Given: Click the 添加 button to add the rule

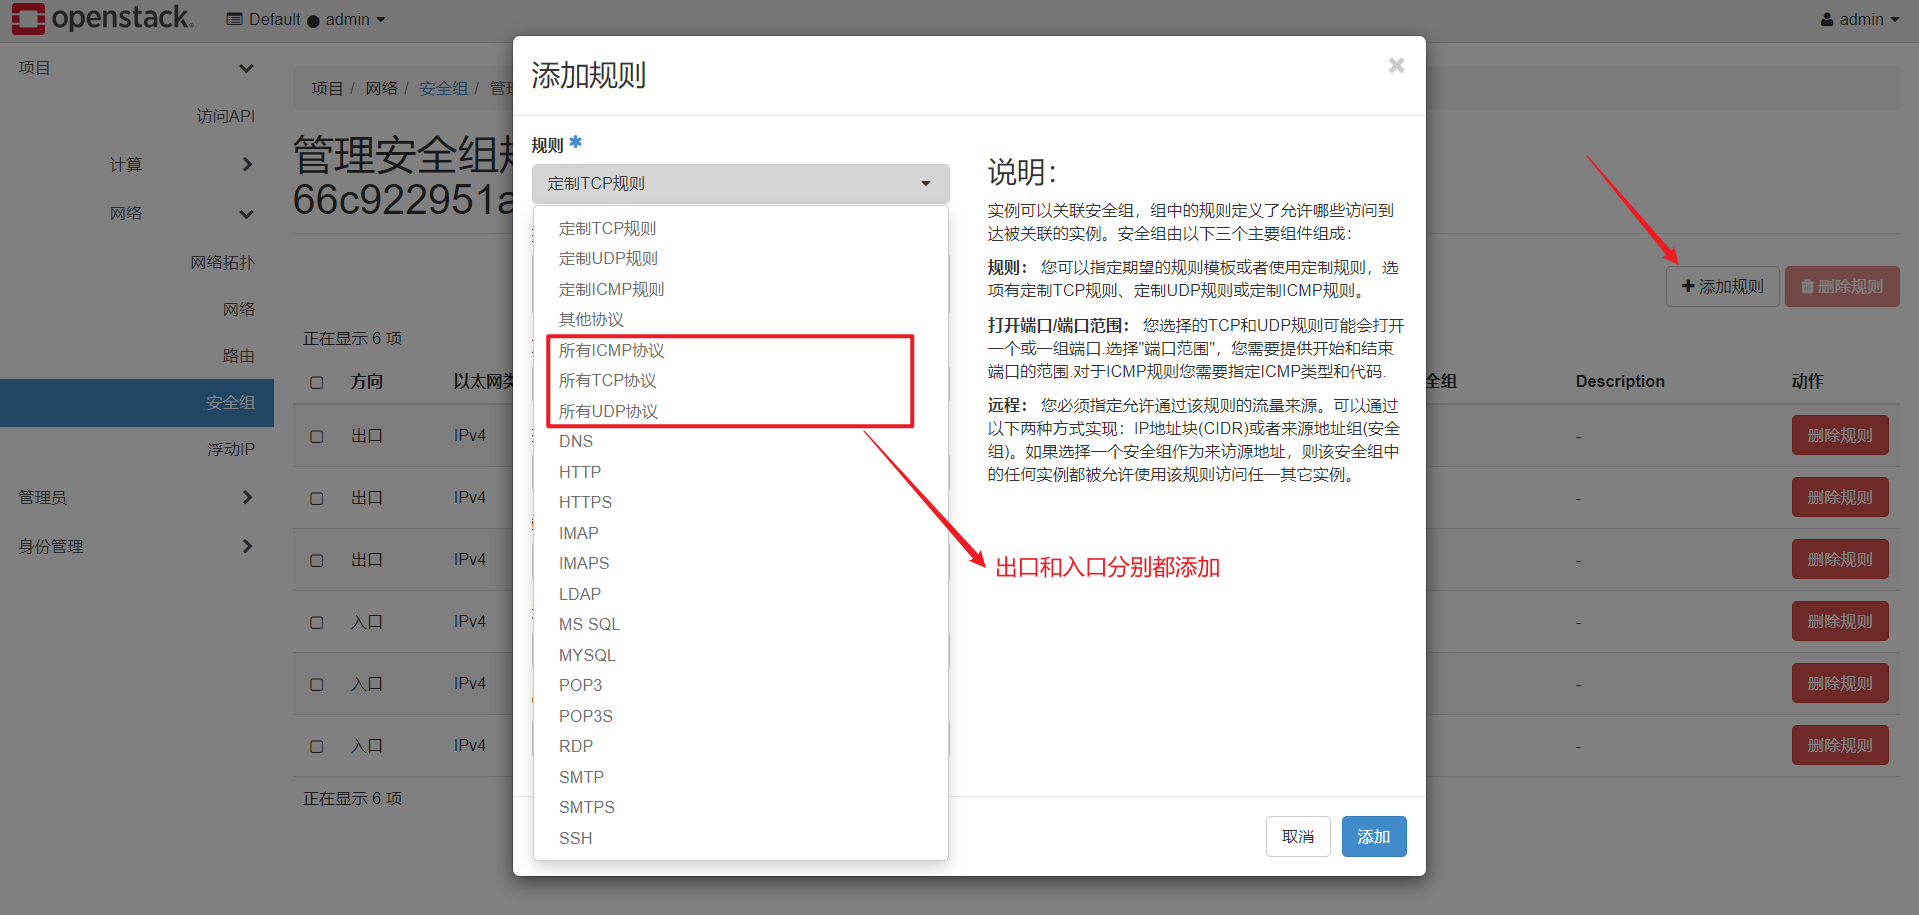Looking at the screenshot, I should pos(1373,836).
